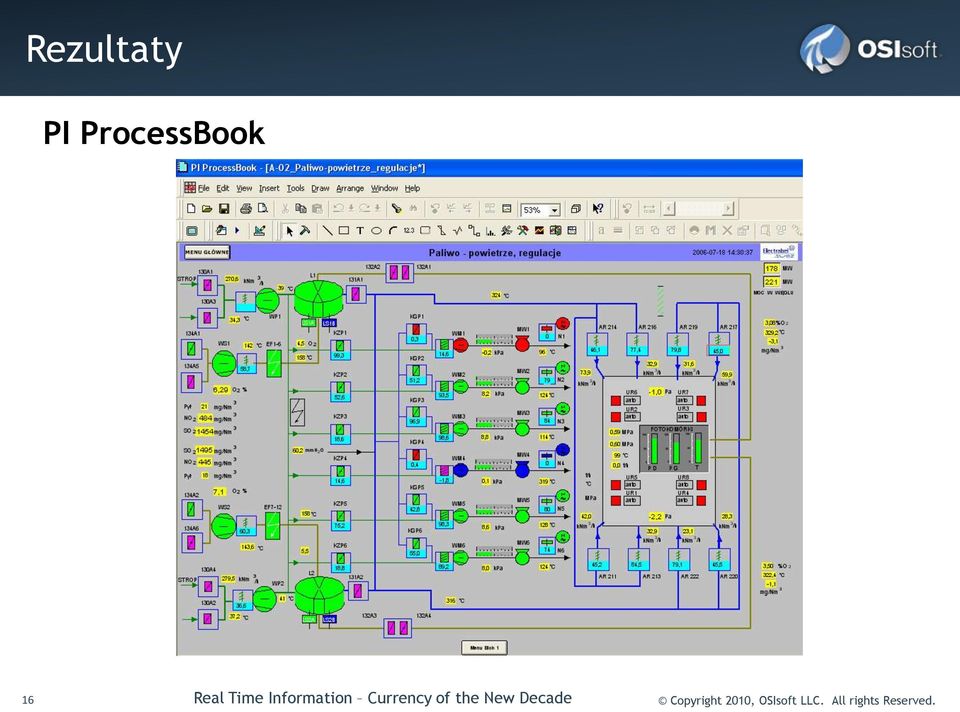Select the Text tool
Image resolution: width=960 pixels, height=712 pixels.
click(360, 231)
